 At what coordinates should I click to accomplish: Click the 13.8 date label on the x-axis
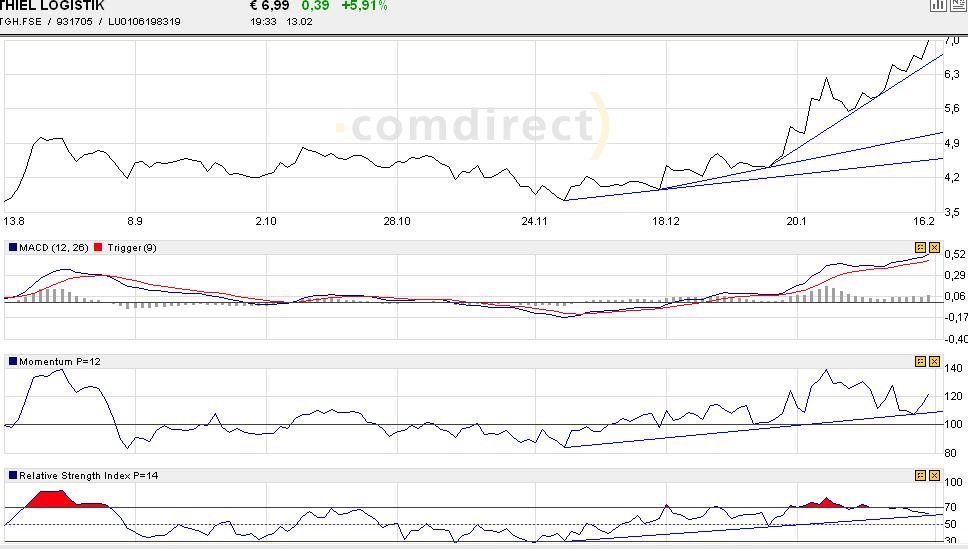(14, 221)
